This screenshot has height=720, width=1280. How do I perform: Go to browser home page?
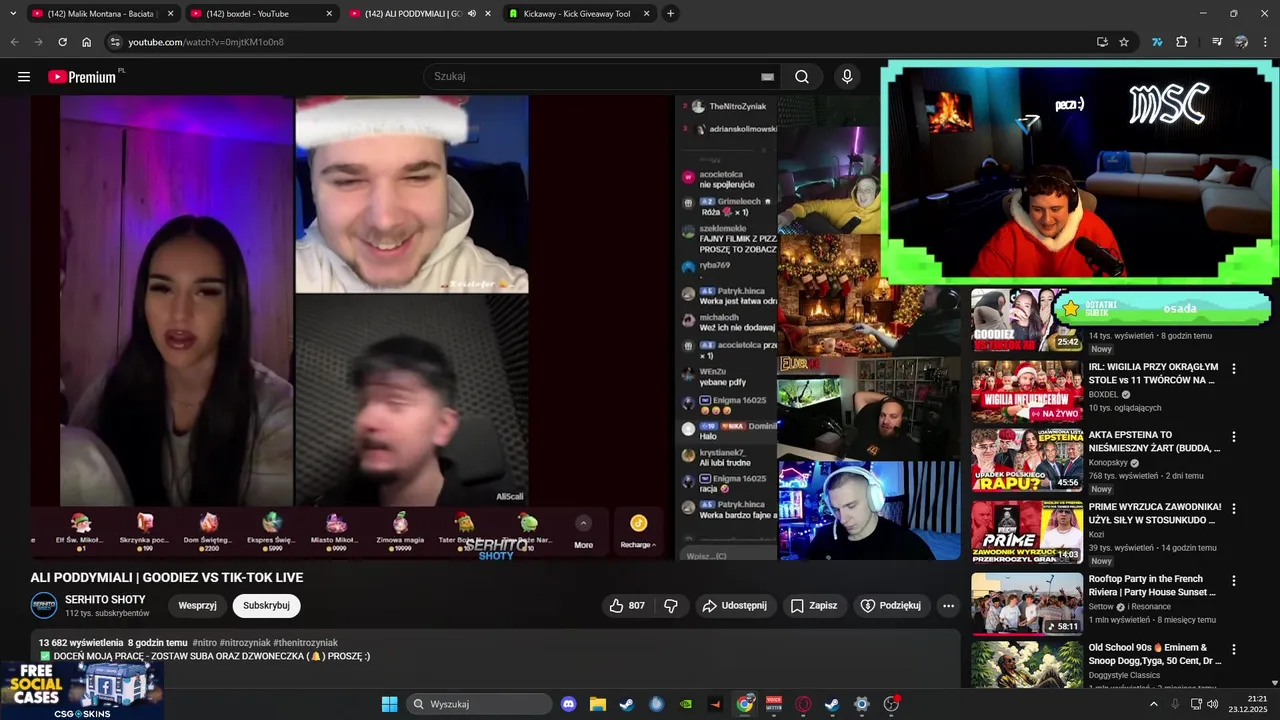(87, 42)
